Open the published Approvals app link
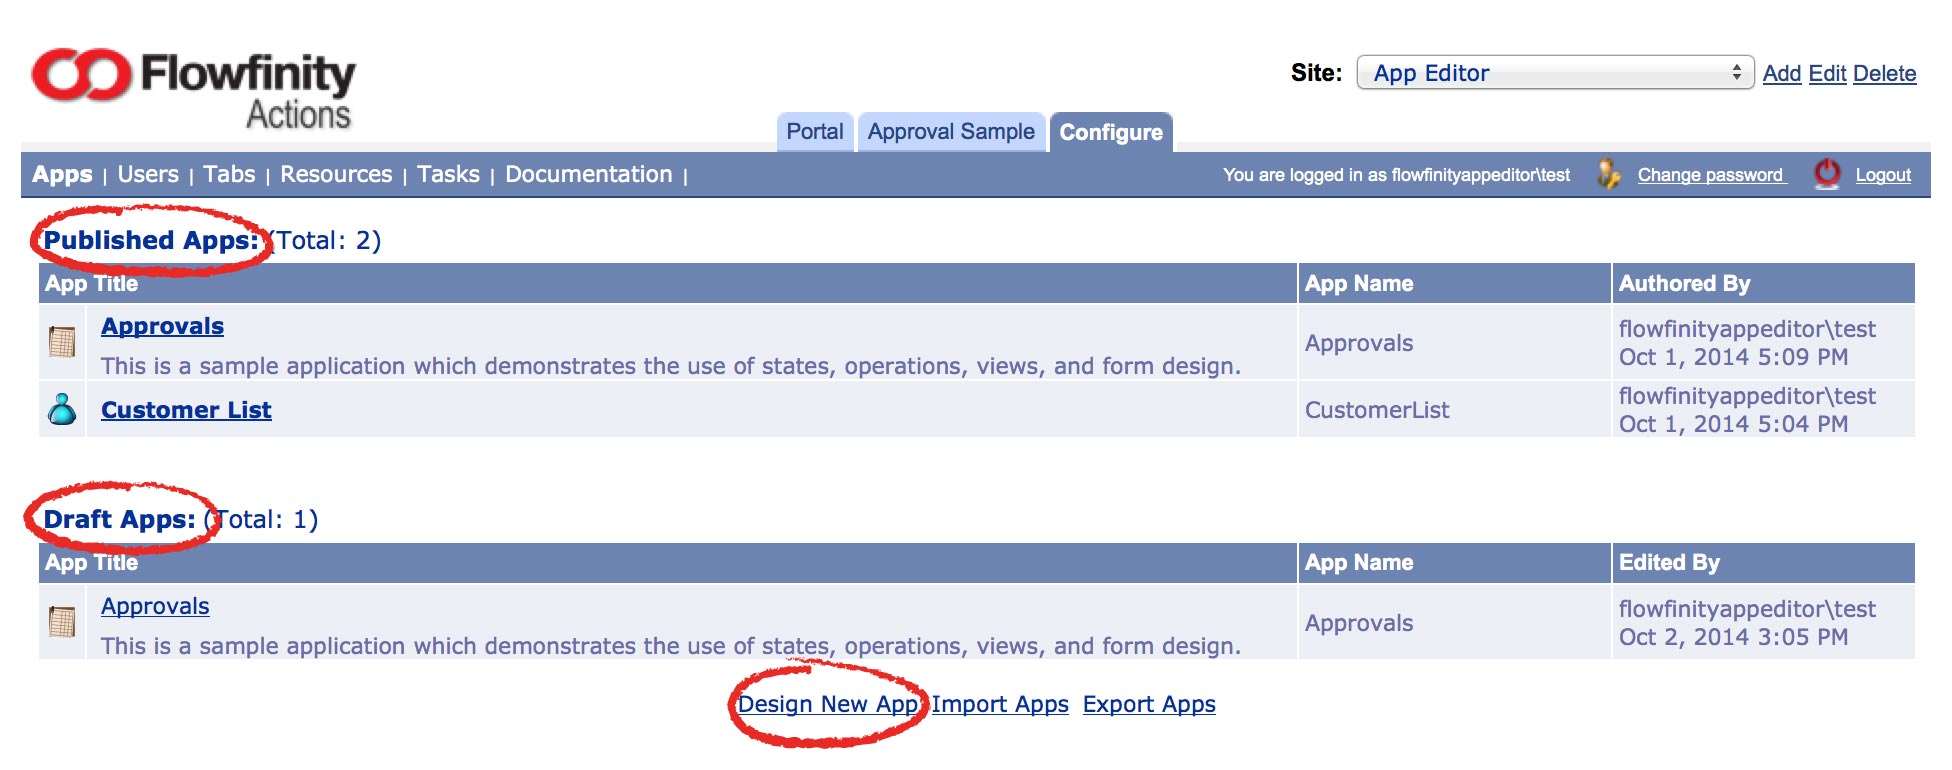Viewport: 1952px width, 770px height. click(162, 326)
